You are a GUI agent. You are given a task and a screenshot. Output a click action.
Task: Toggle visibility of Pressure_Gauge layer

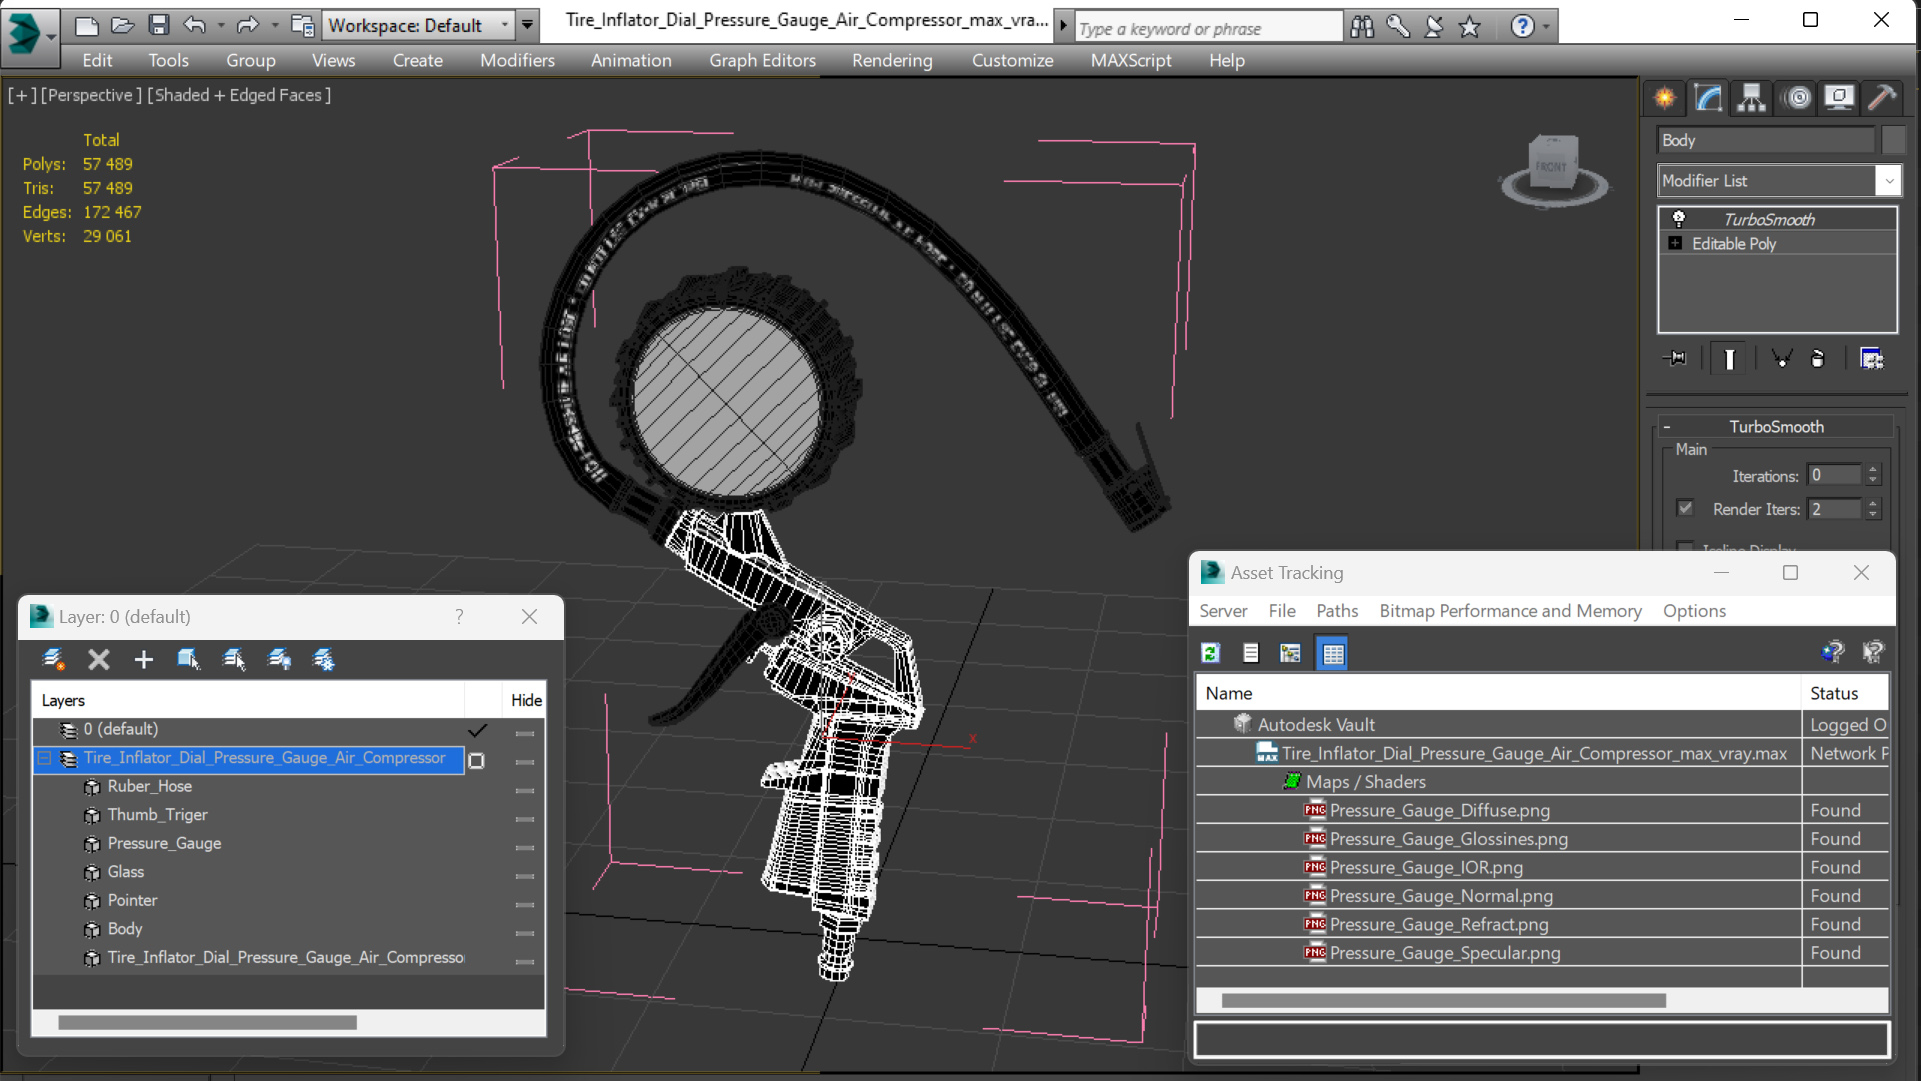click(x=524, y=843)
